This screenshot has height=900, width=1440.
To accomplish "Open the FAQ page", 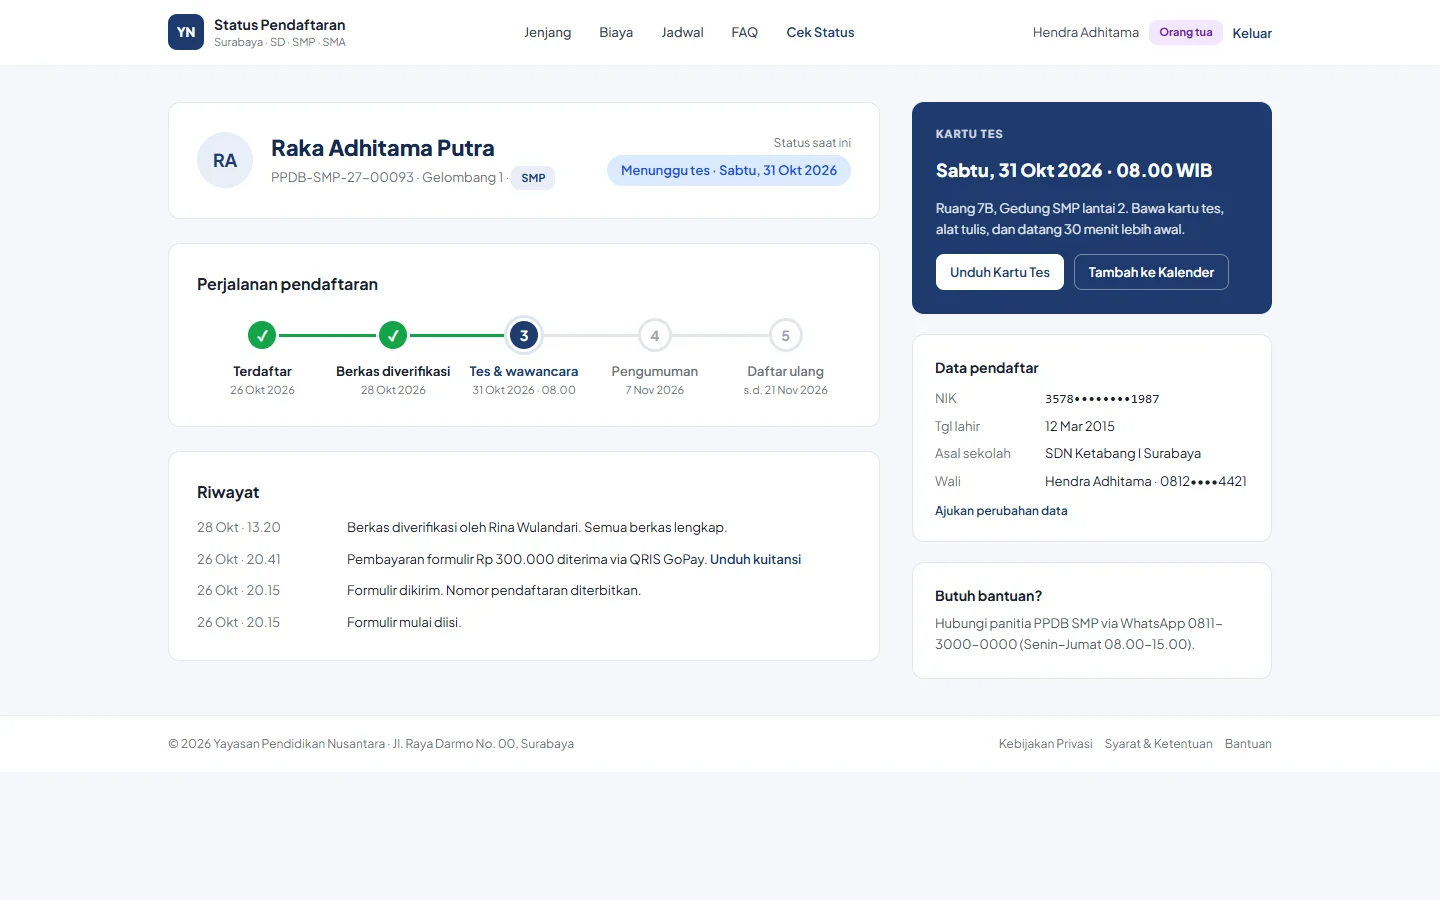I will (x=745, y=33).
